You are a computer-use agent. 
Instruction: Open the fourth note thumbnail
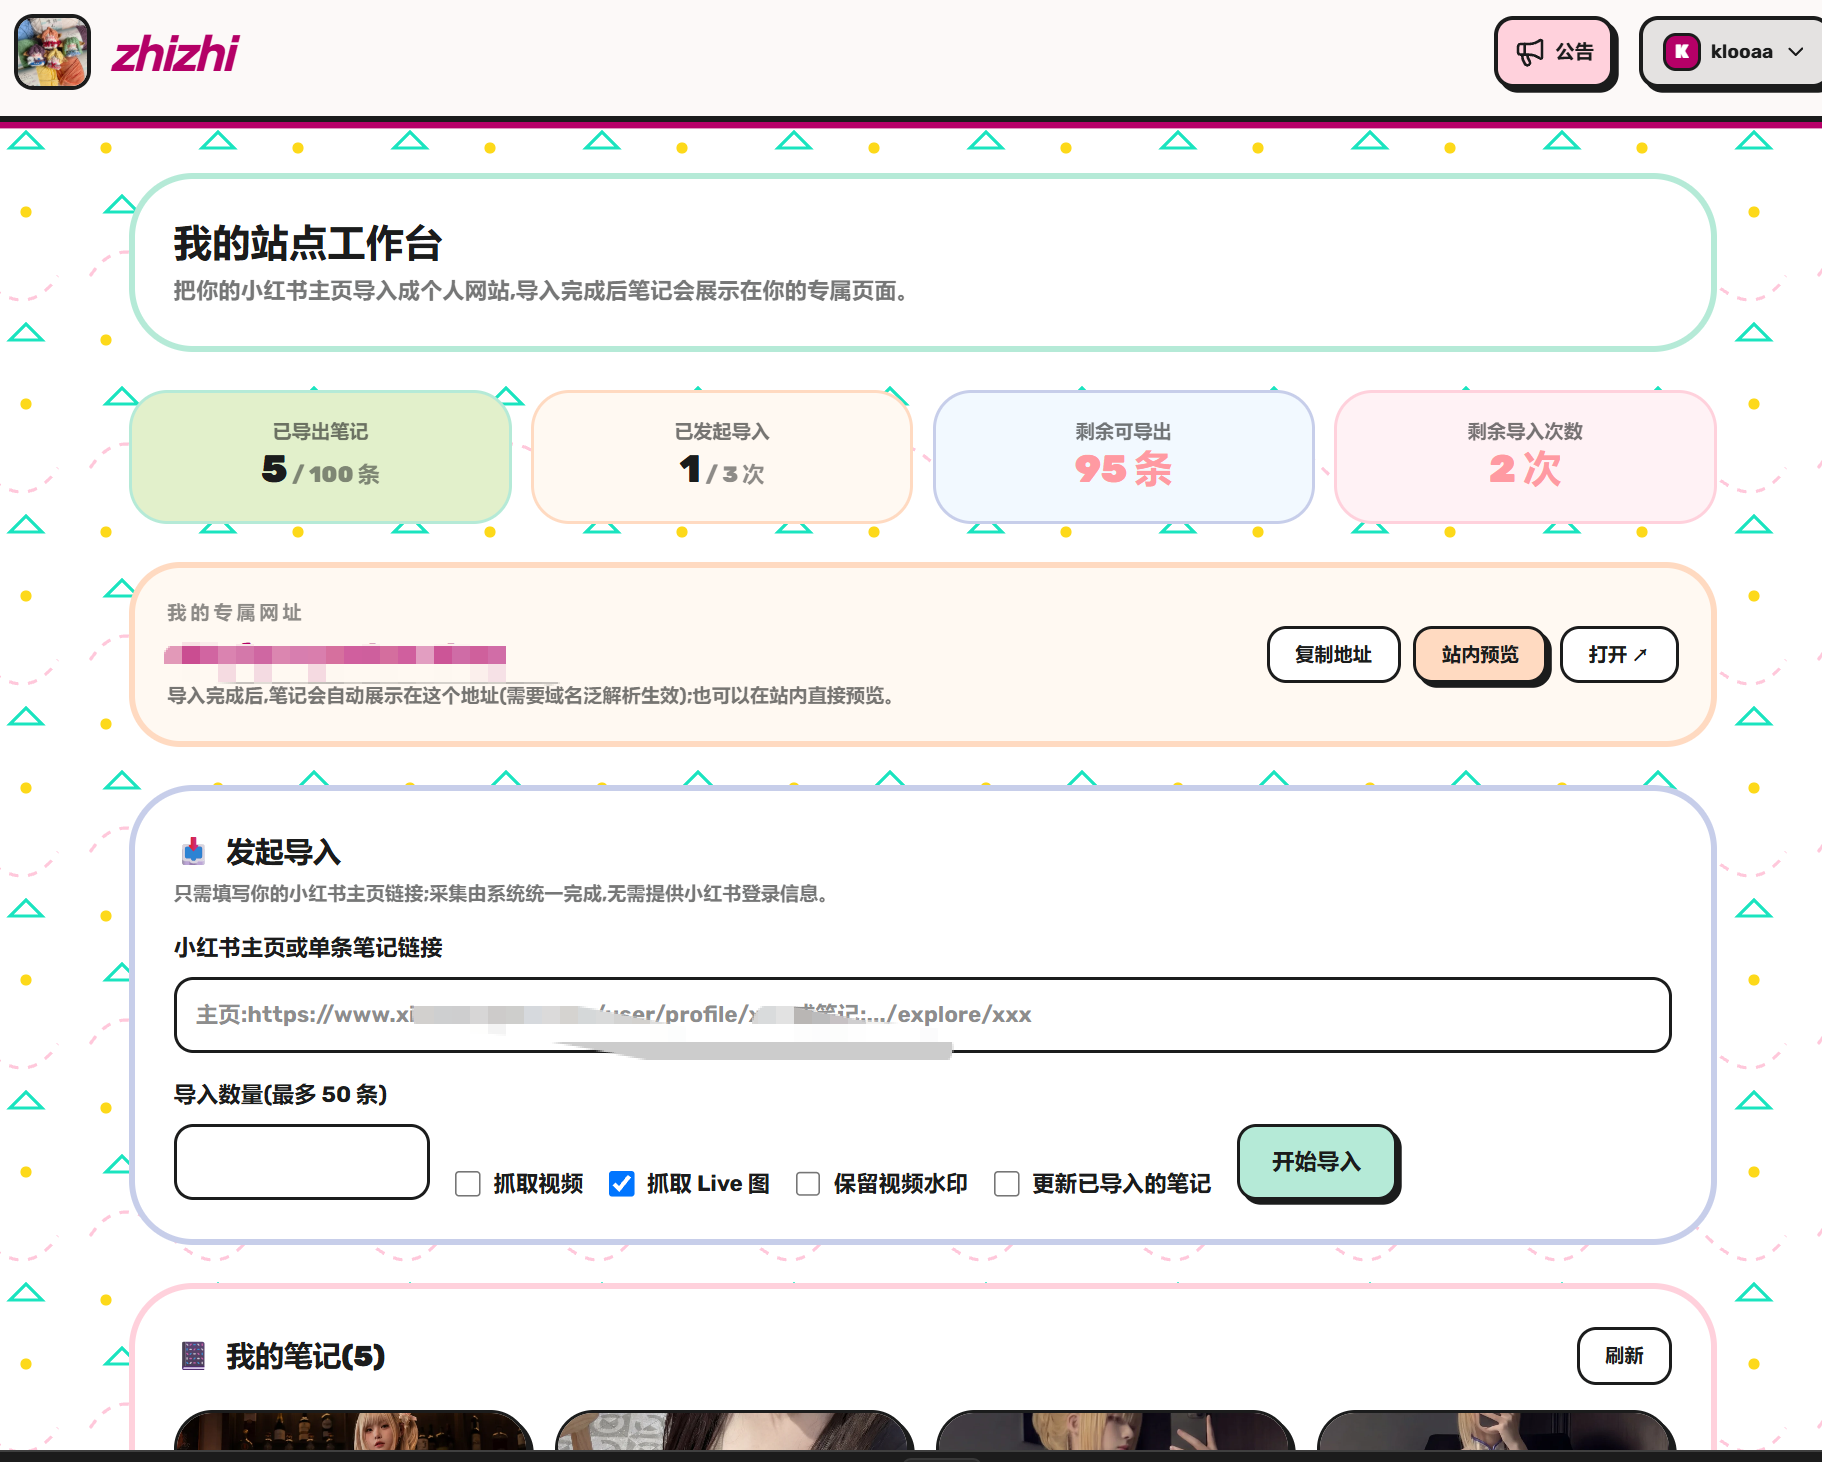1497,1430
